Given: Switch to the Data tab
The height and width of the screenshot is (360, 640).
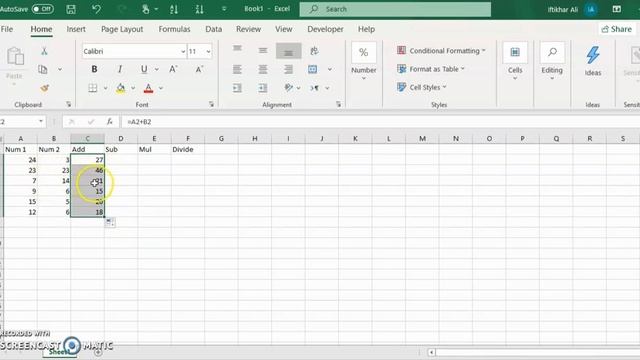Looking at the screenshot, I should pyautogui.click(x=213, y=29).
